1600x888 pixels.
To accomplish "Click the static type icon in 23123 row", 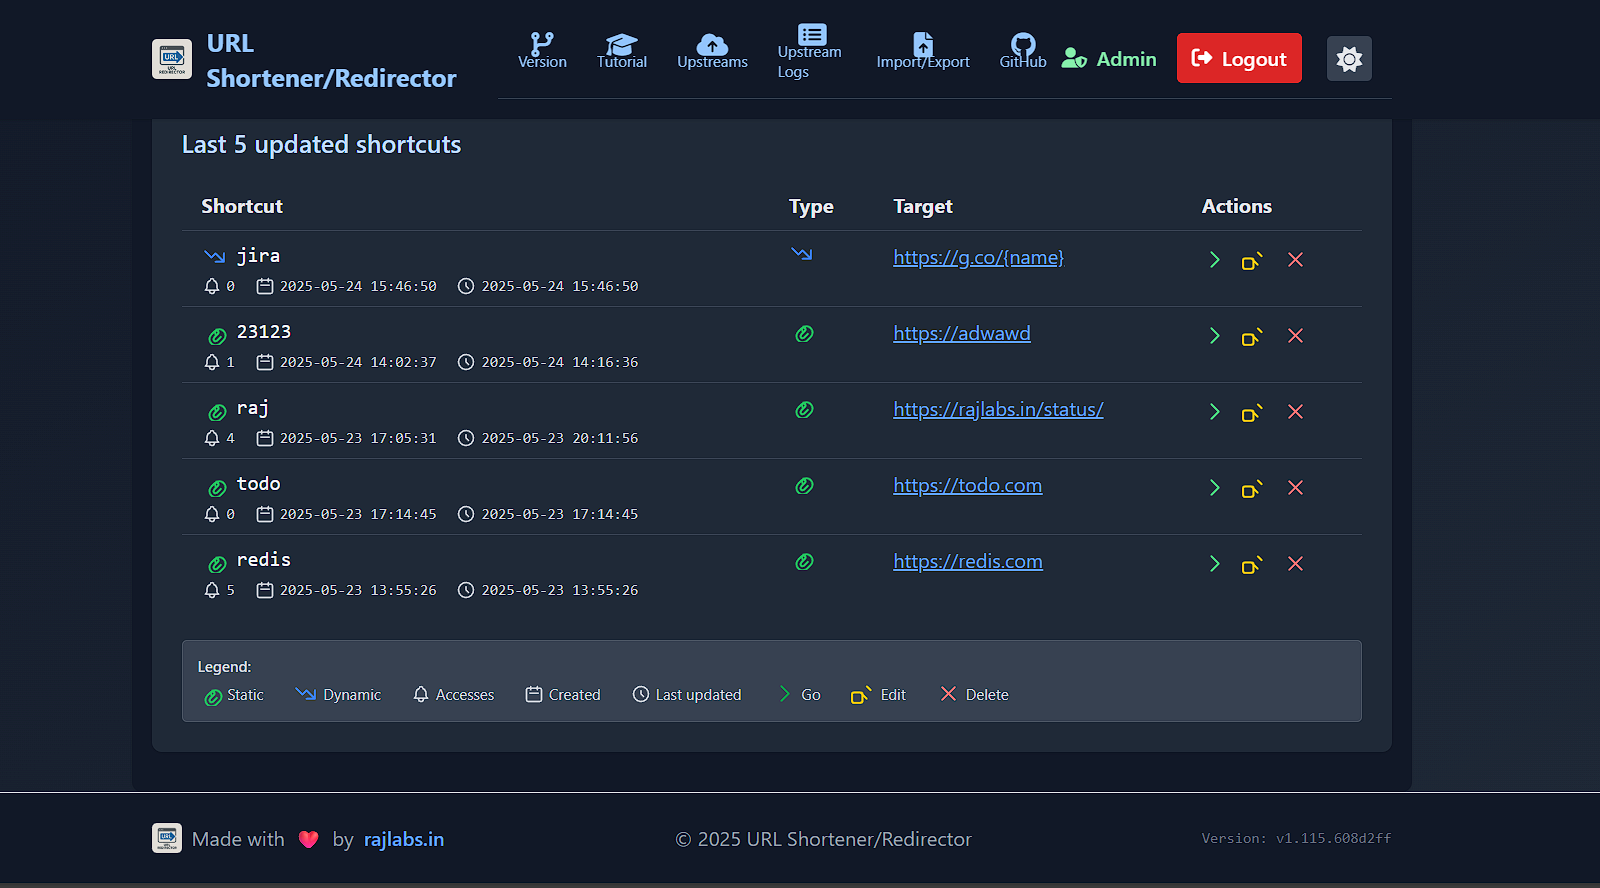I will coord(804,334).
